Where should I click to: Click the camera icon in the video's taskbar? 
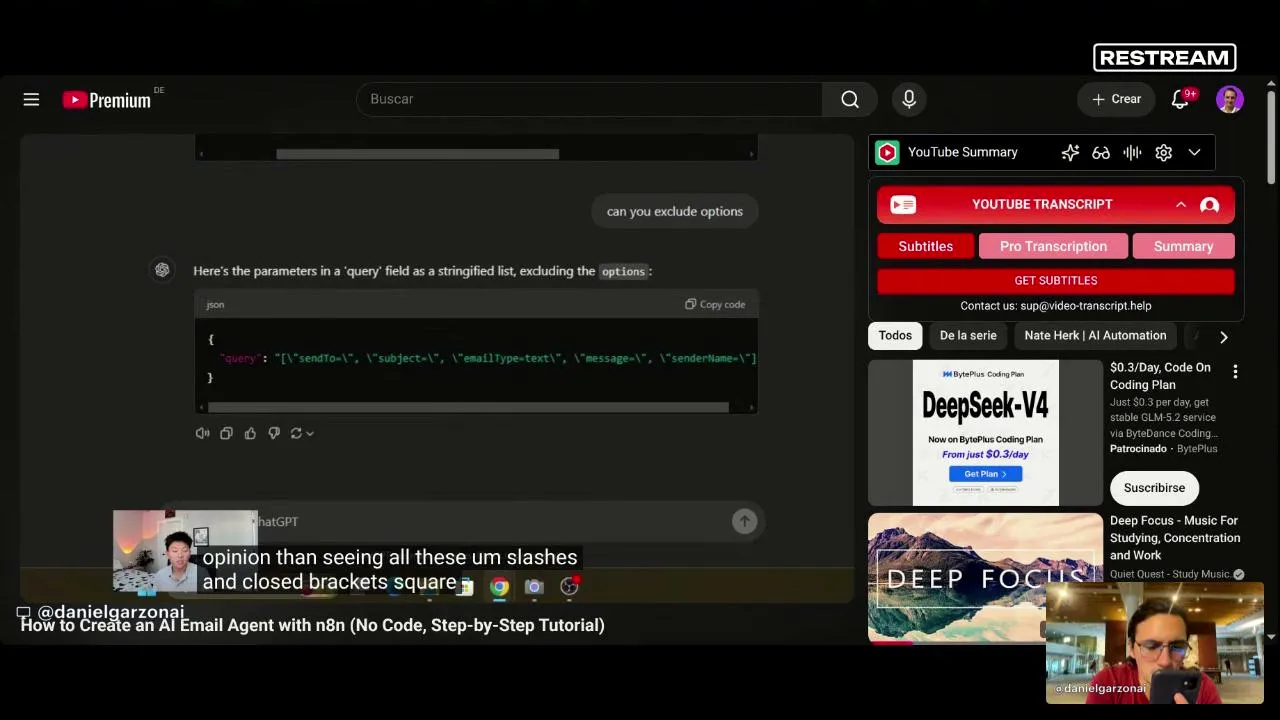coord(534,587)
